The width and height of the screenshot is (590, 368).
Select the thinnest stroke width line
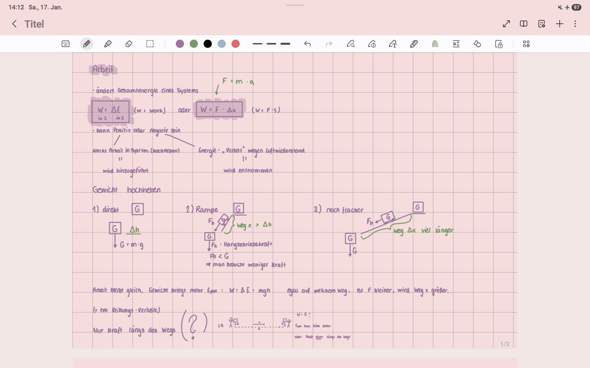[x=257, y=44]
